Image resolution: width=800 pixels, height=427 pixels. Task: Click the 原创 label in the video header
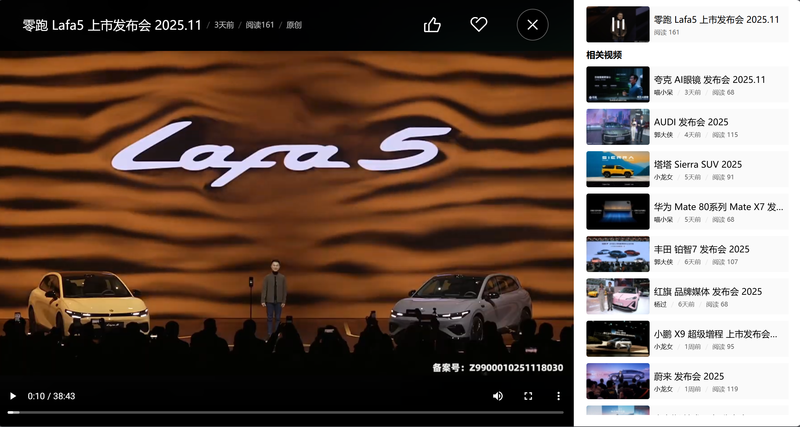(293, 25)
